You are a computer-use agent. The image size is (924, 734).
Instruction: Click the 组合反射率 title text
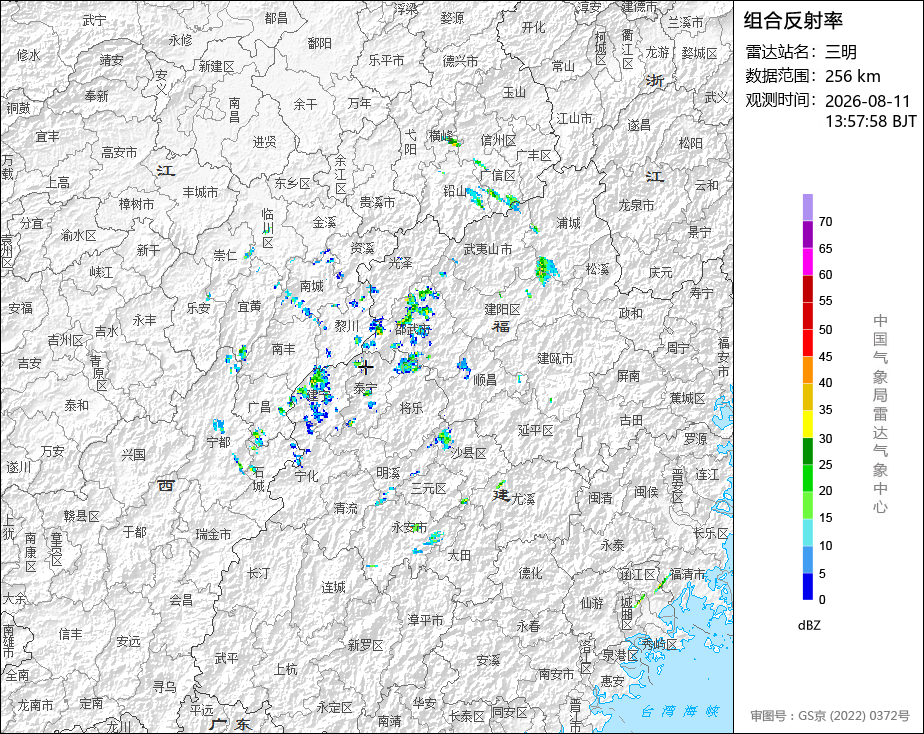pos(793,21)
